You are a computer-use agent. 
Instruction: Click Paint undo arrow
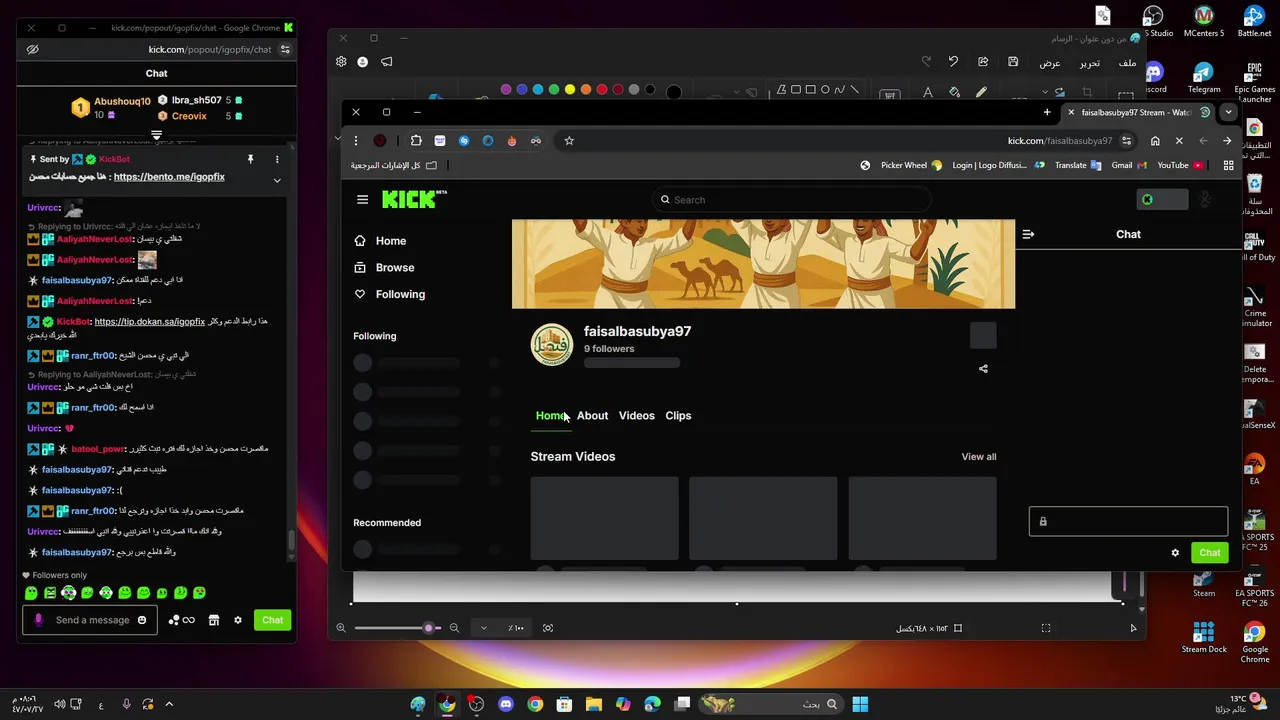tap(953, 62)
